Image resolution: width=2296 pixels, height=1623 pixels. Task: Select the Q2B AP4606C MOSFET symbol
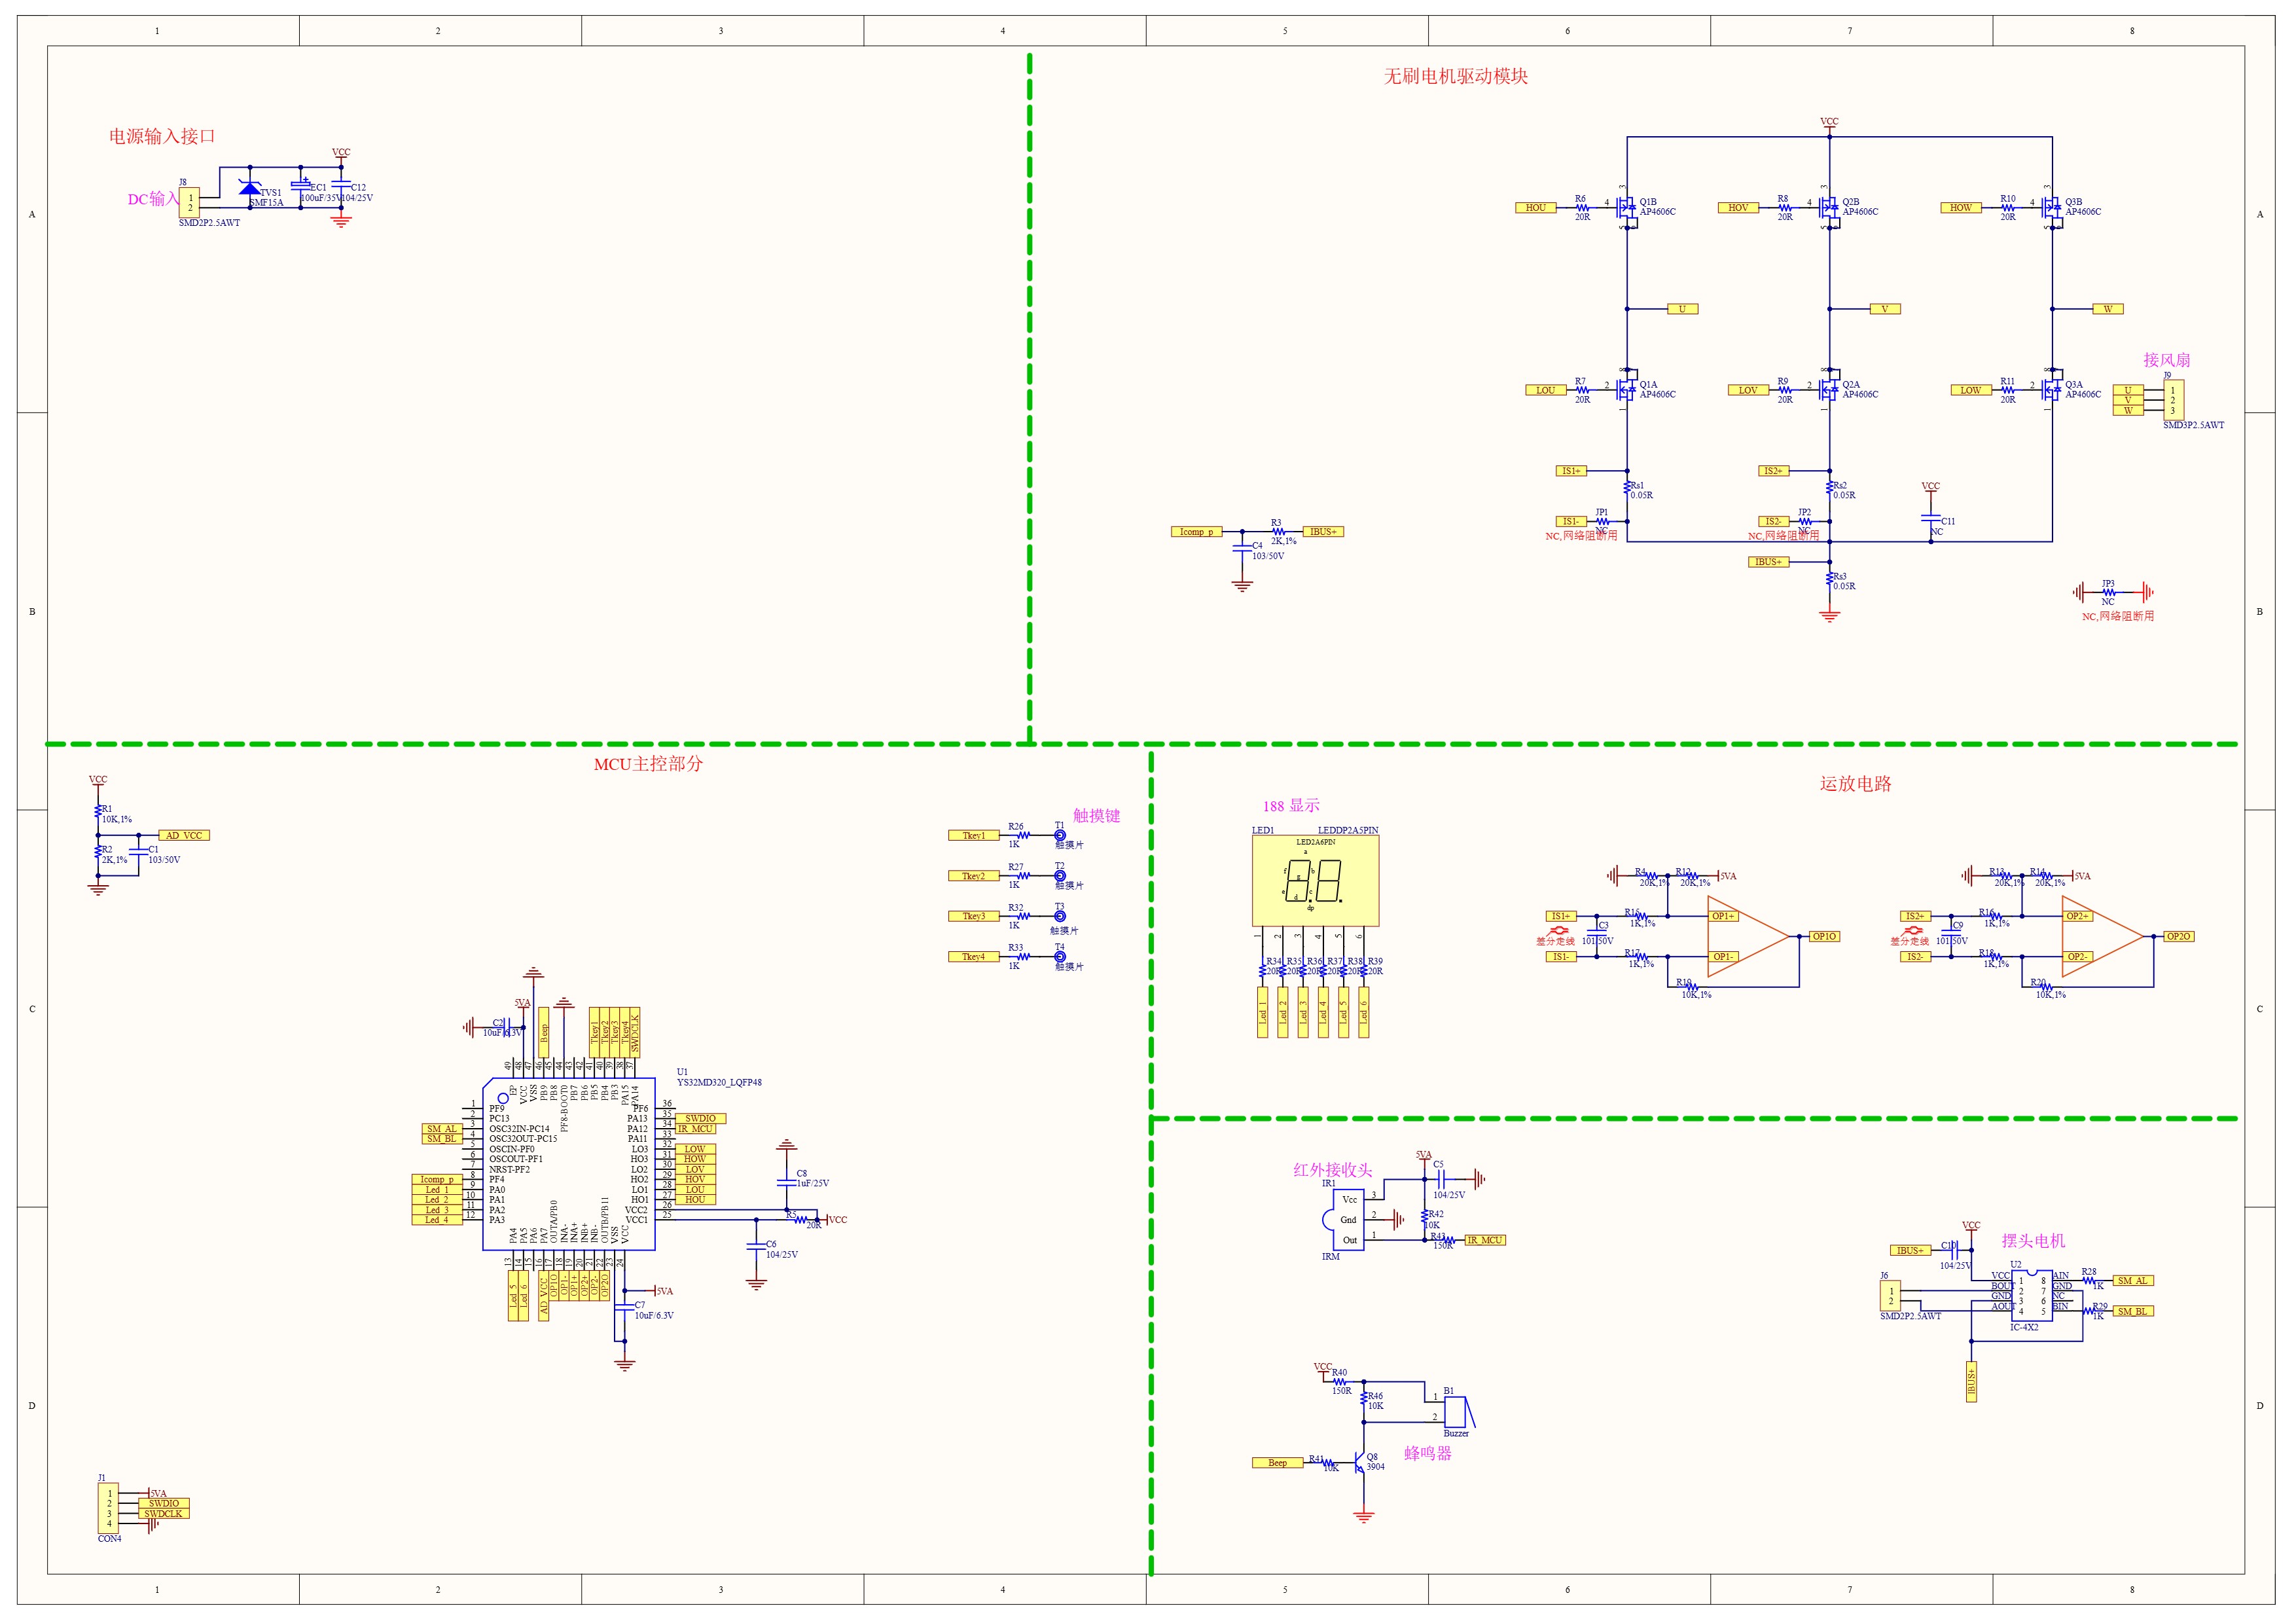pyautogui.click(x=1830, y=208)
